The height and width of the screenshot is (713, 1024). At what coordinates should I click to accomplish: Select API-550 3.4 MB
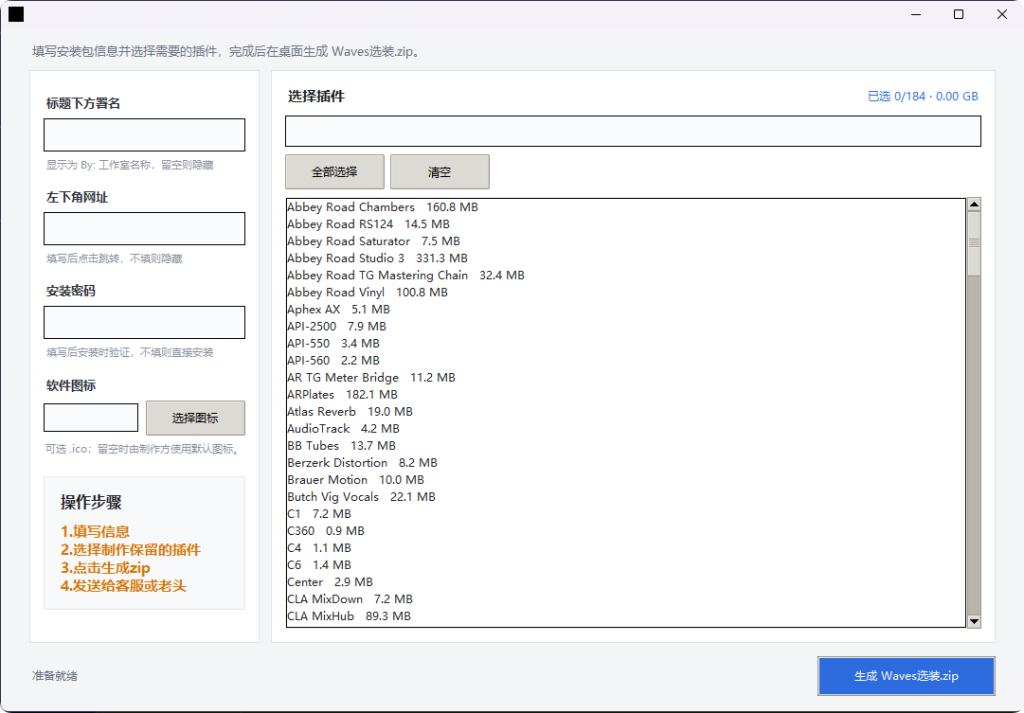tap(626, 343)
